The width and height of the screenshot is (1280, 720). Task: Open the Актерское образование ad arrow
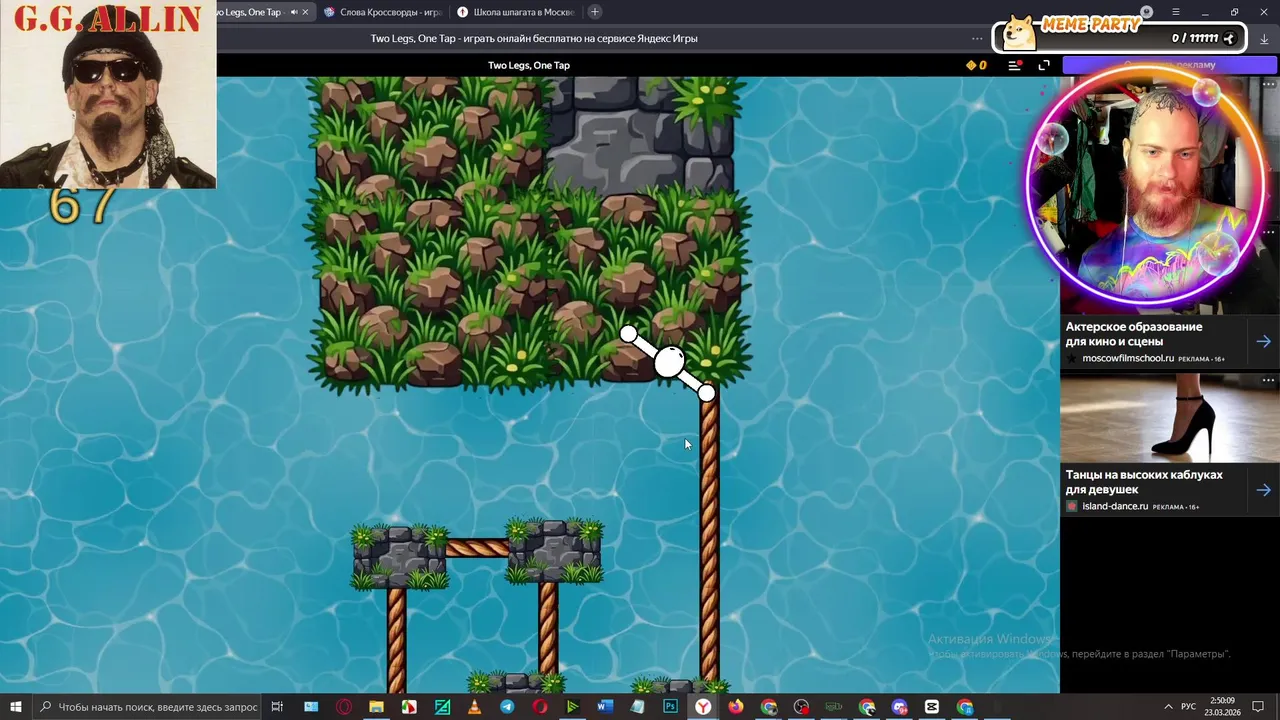click(1264, 341)
